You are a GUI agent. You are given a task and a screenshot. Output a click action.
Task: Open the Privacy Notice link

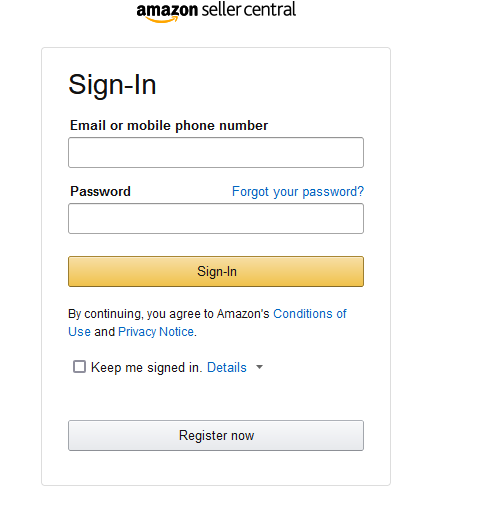(x=156, y=332)
